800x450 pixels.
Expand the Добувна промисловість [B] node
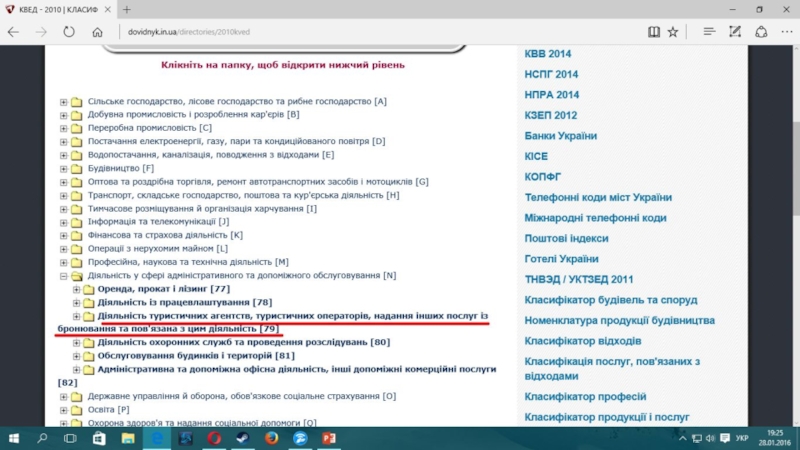[63, 115]
